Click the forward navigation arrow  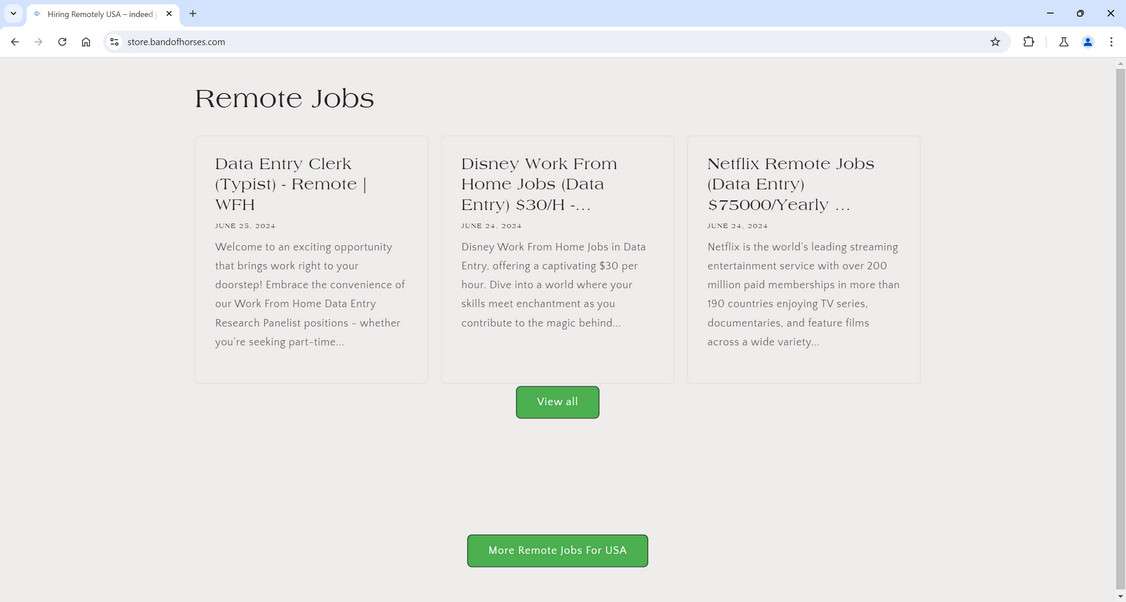(x=38, y=42)
